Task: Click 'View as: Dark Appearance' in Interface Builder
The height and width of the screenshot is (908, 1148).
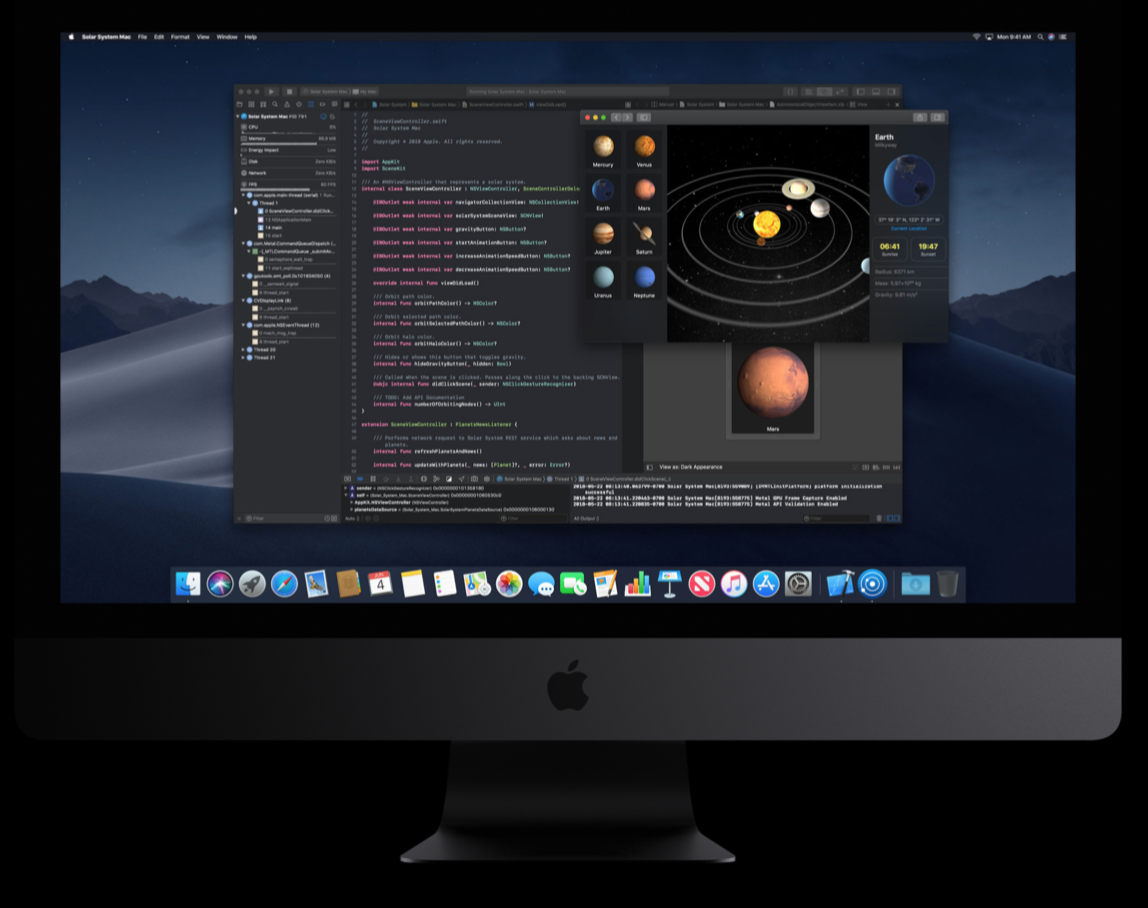Action: click(690, 467)
